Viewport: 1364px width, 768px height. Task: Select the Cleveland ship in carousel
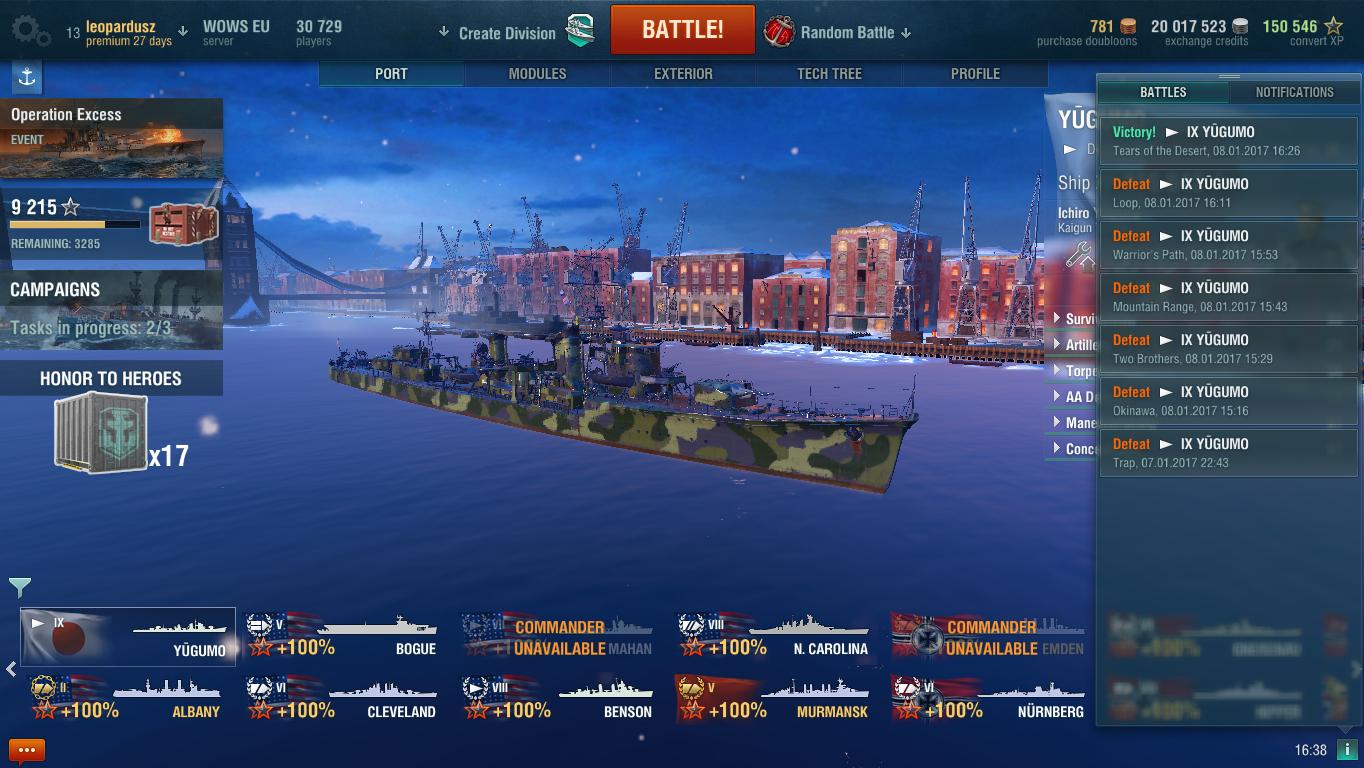(x=342, y=698)
